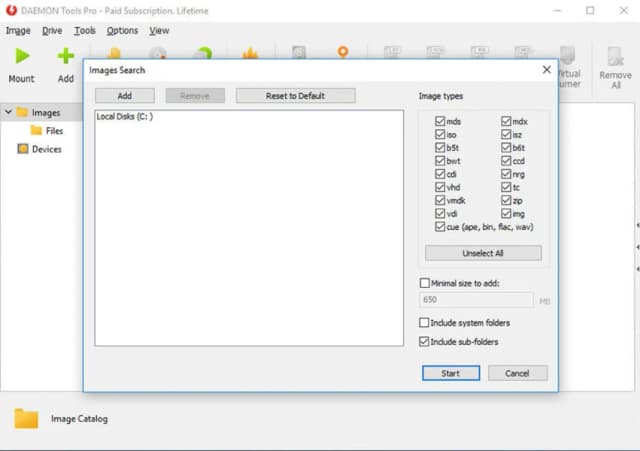This screenshot has height=451, width=640.
Task: Click the Remove All toolbar icon
Action: [616, 57]
